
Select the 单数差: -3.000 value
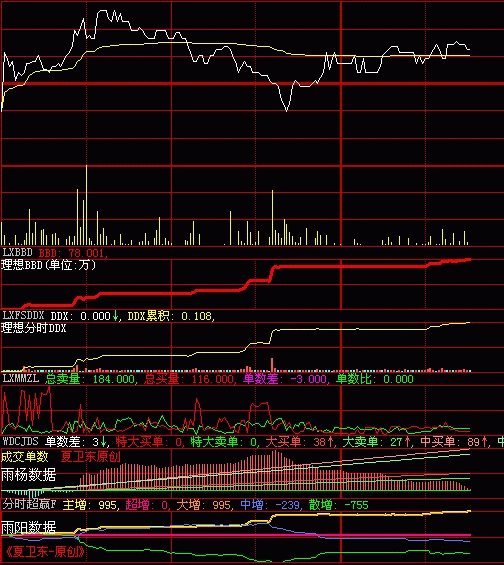286,379
